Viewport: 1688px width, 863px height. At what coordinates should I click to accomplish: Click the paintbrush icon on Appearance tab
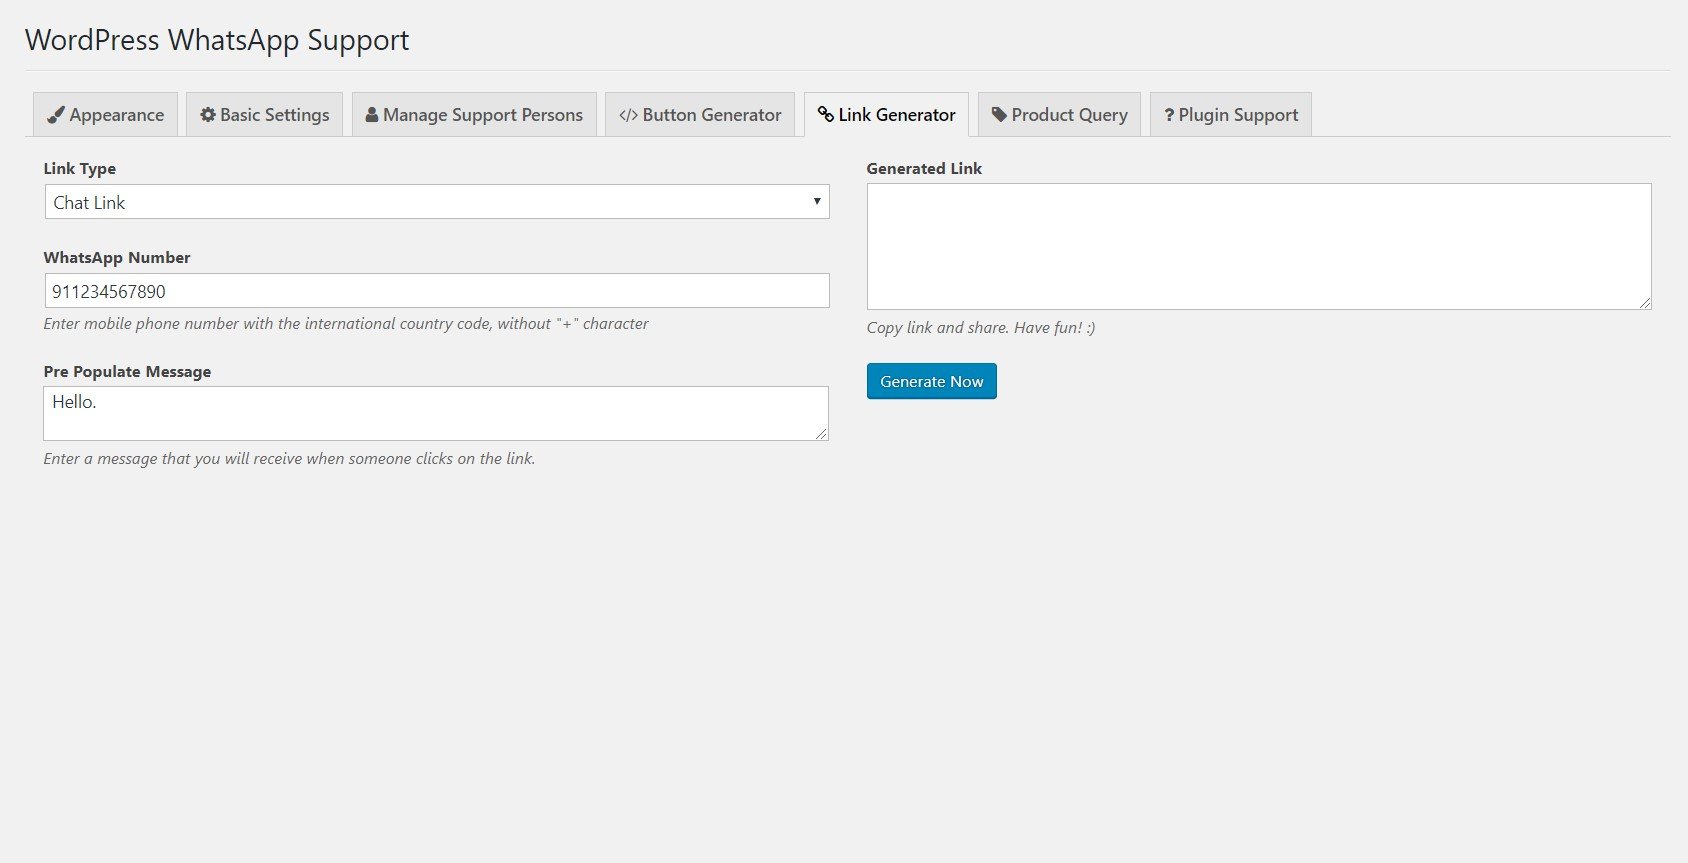56,115
